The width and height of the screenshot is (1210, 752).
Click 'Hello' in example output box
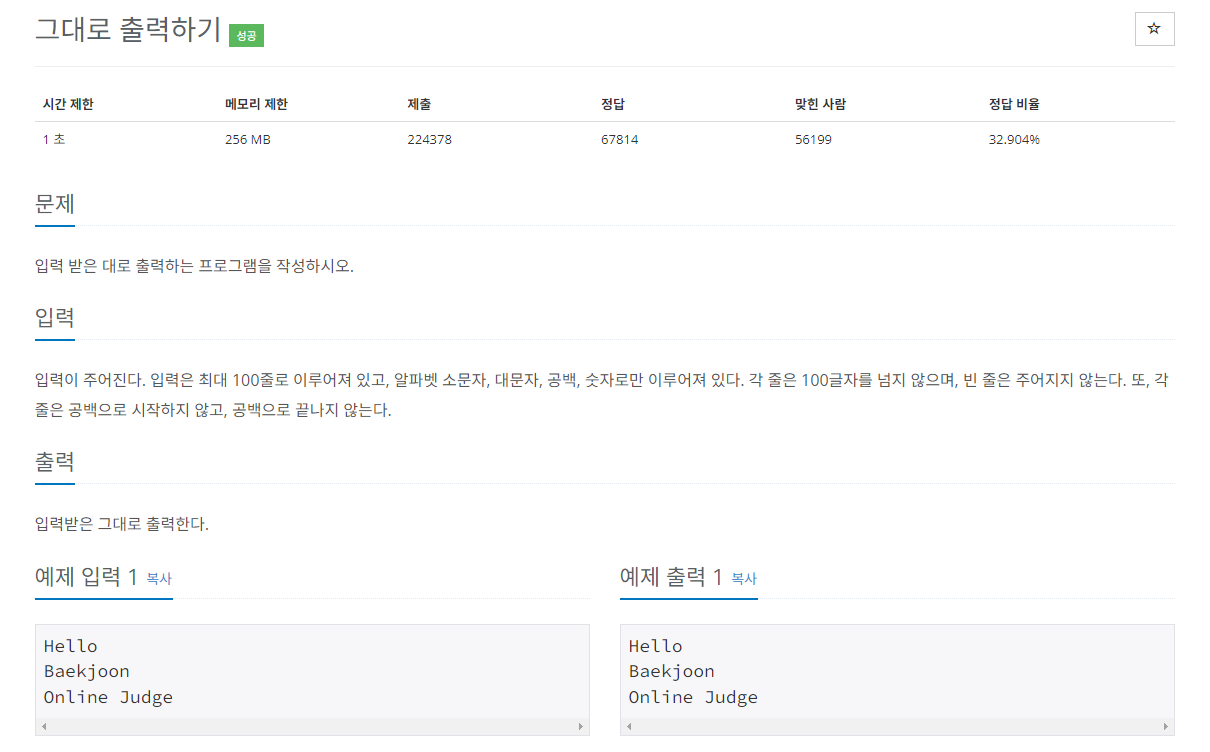(656, 646)
